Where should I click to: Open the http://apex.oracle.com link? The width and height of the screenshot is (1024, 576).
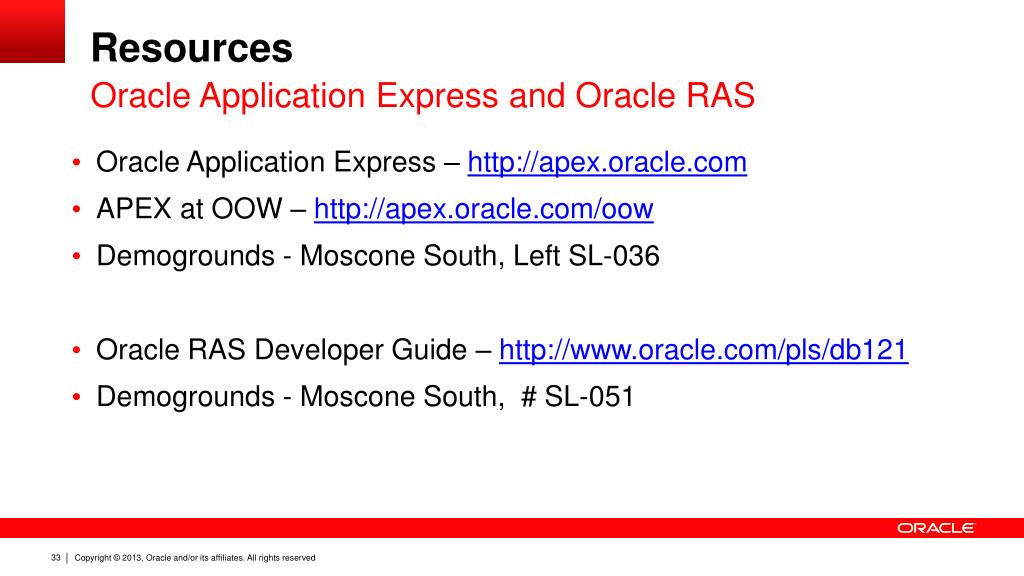point(607,163)
